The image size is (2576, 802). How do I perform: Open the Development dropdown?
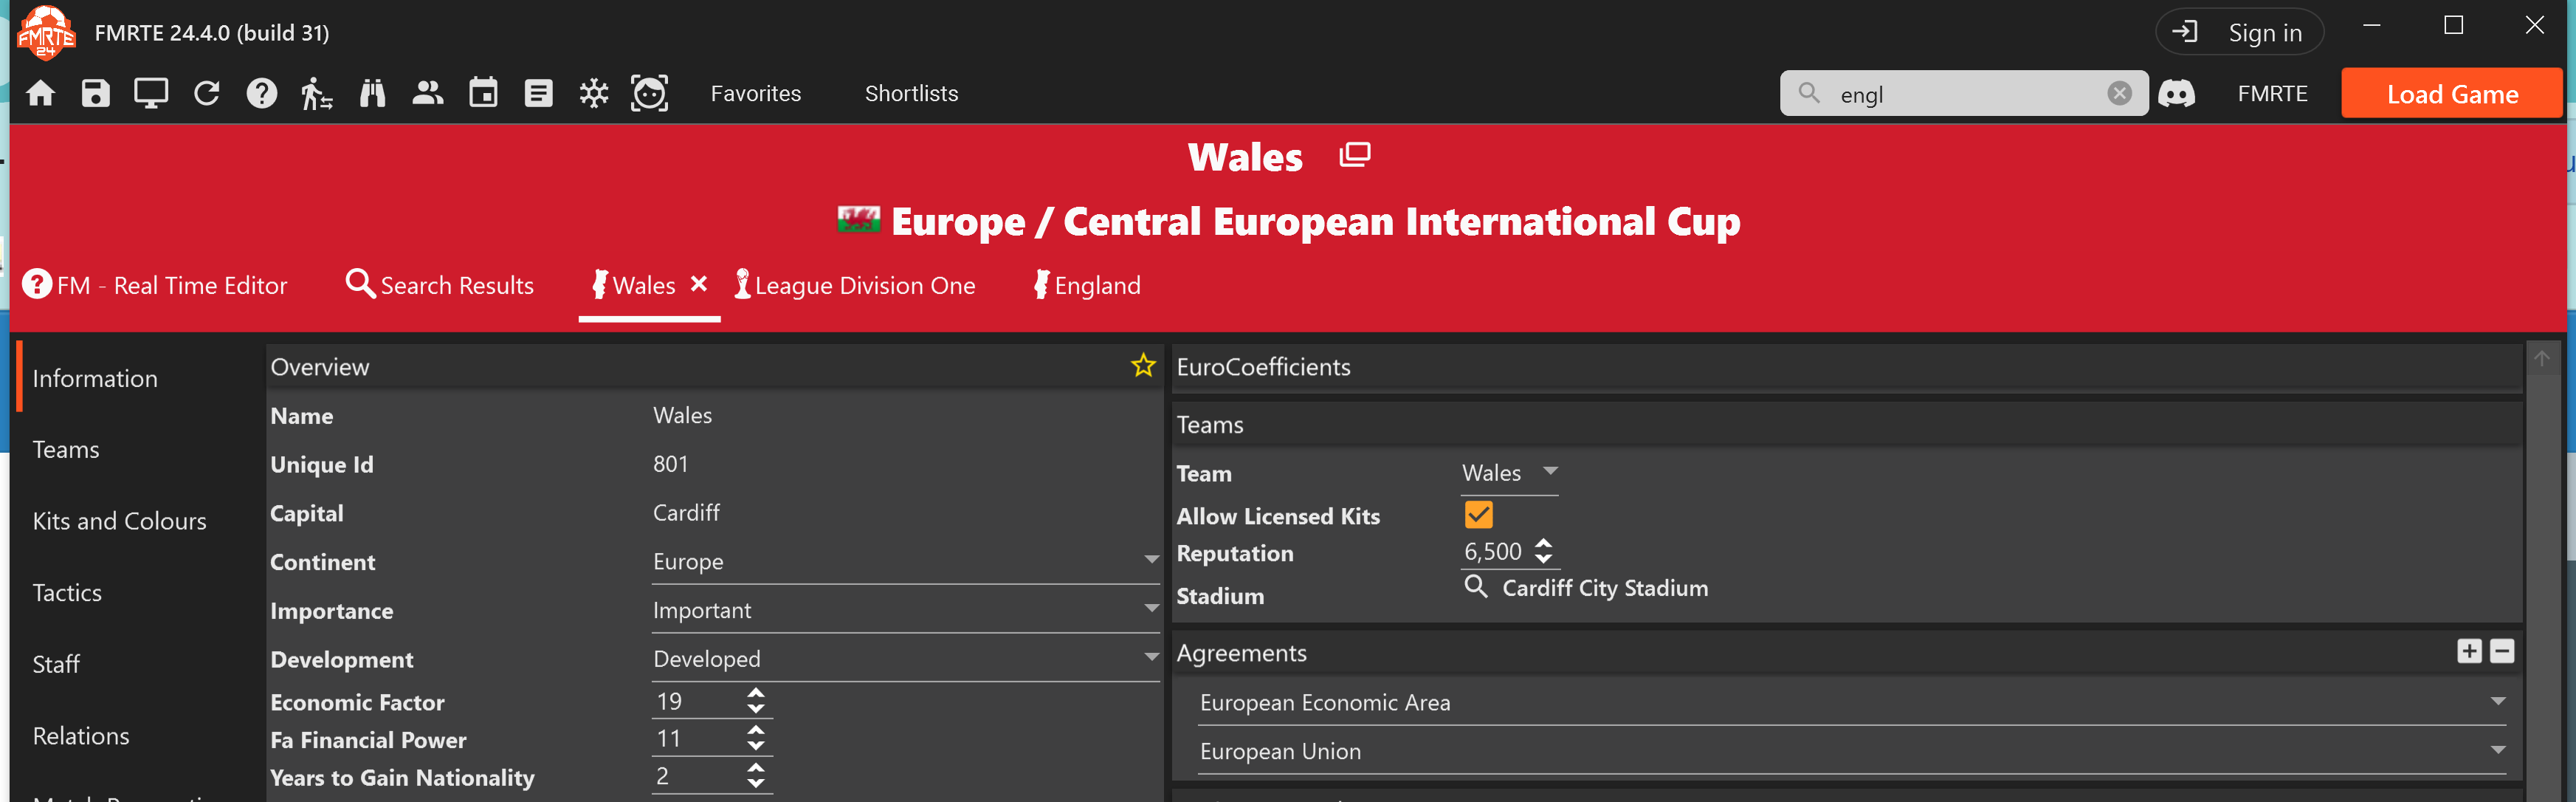point(906,660)
